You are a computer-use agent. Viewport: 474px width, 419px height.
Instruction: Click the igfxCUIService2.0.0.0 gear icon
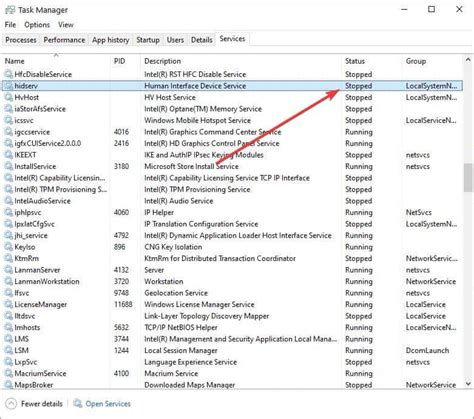(8, 143)
